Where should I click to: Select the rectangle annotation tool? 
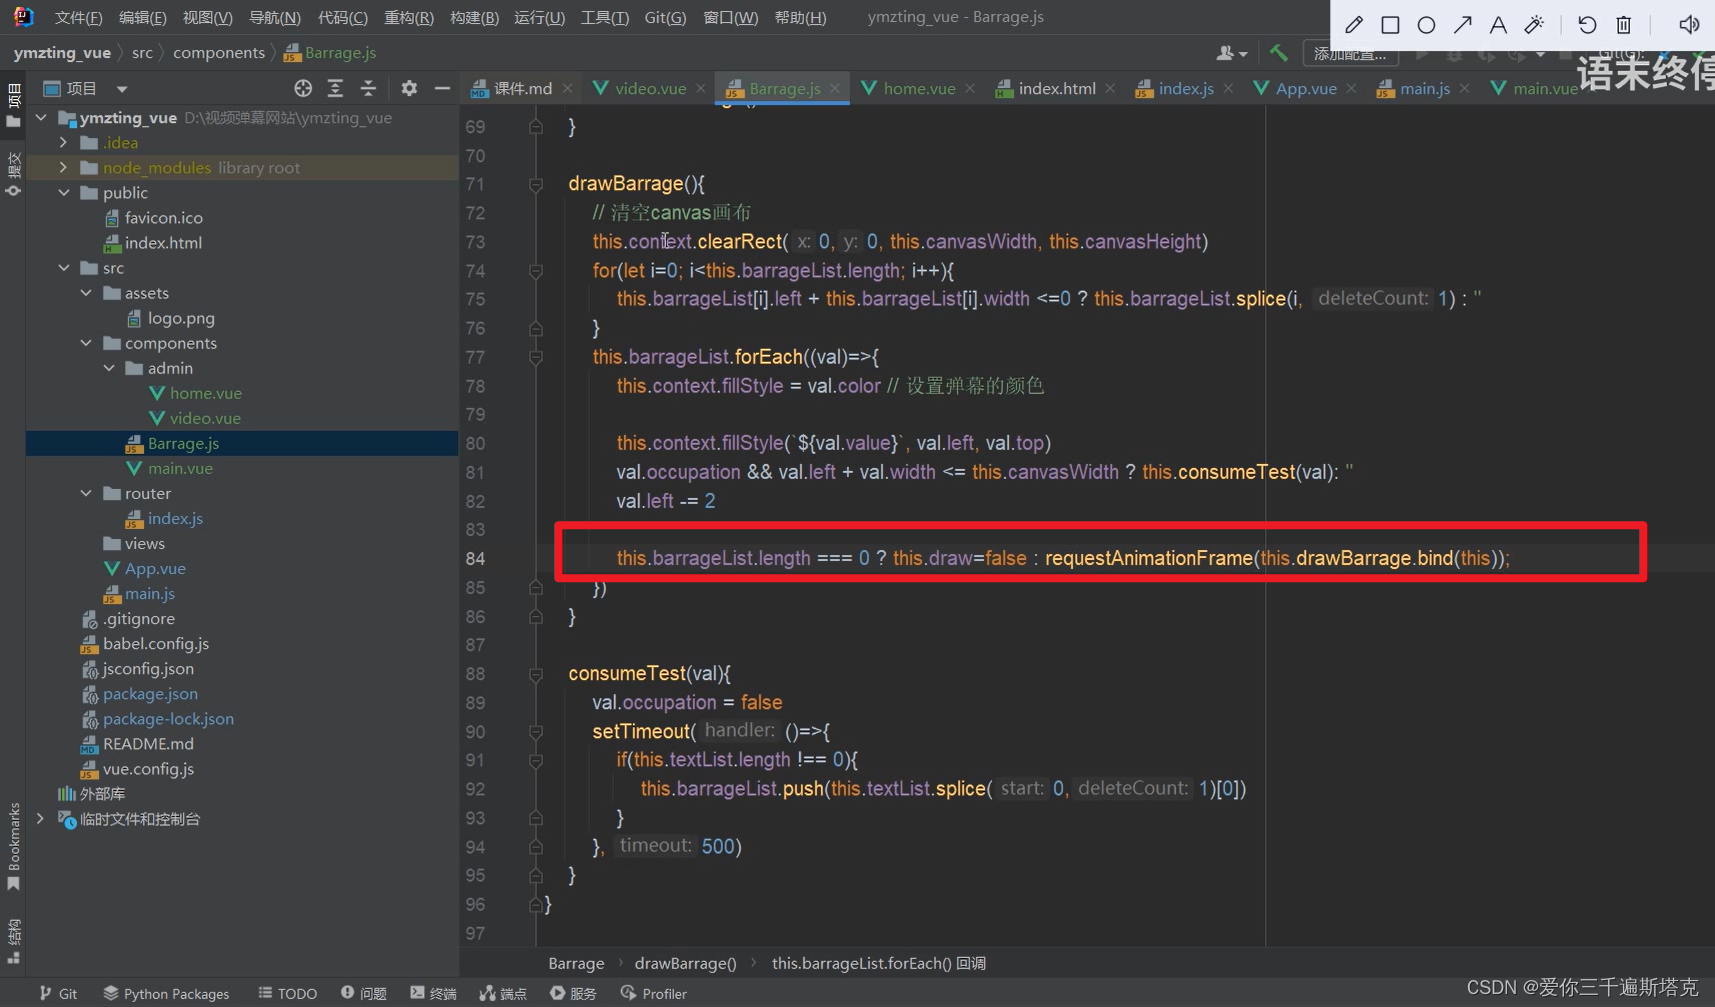click(1390, 25)
